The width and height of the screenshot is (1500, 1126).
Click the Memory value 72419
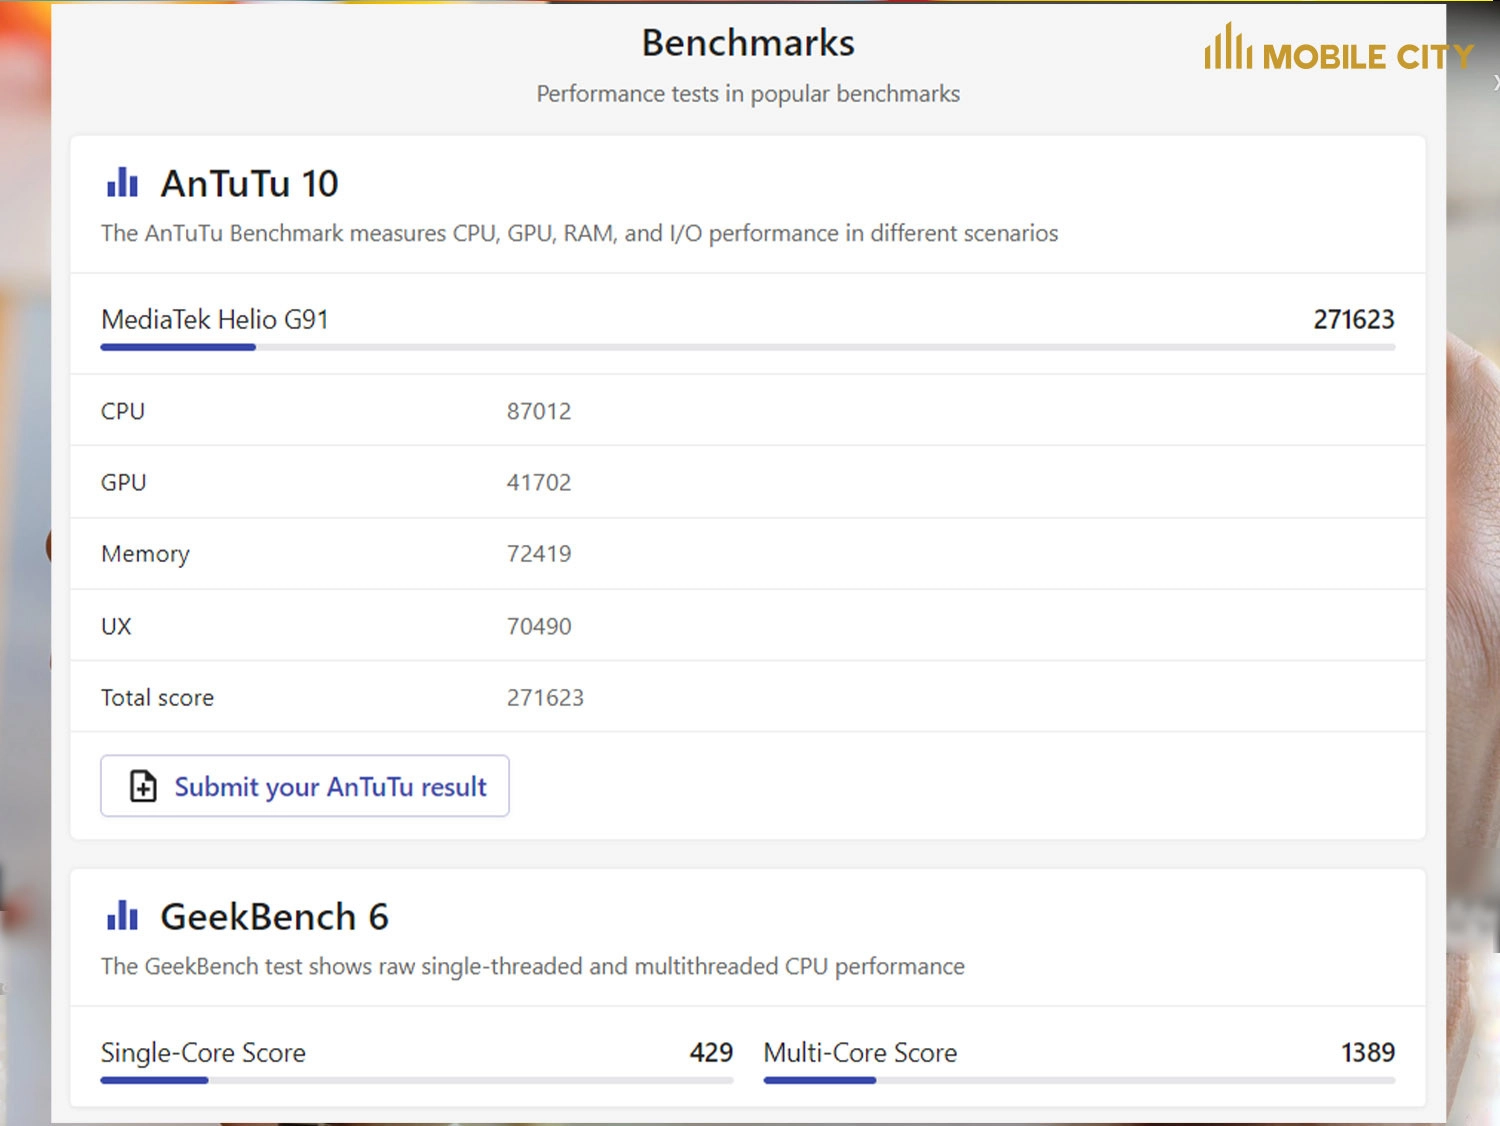point(539,554)
